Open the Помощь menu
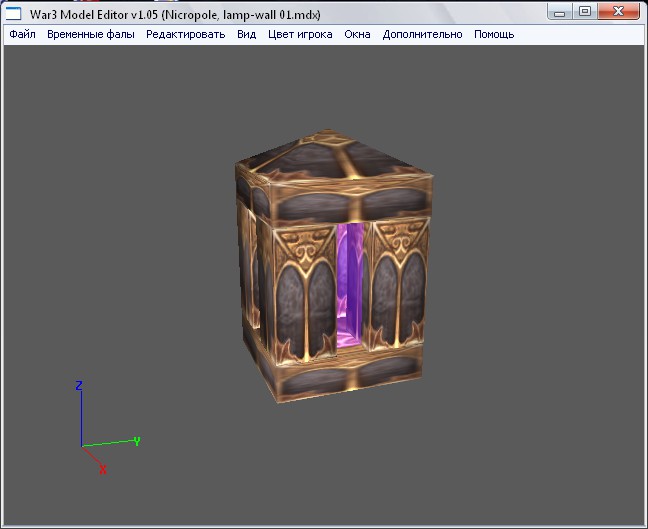 pos(494,34)
